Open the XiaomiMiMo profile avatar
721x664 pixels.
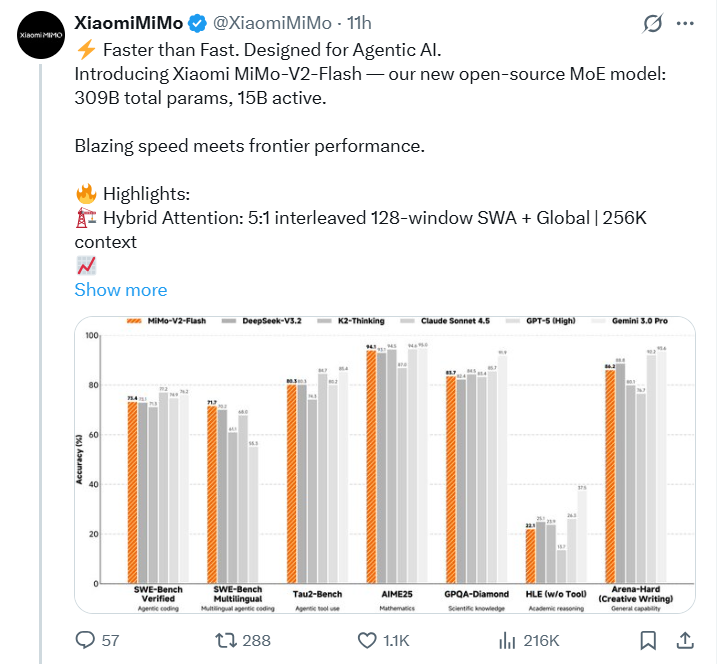pos(38,38)
